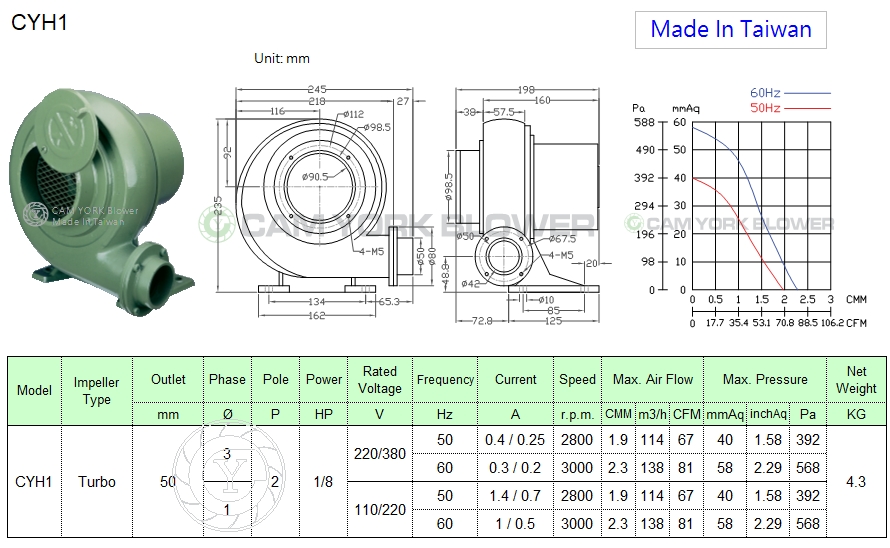This screenshot has height=548, width=890.
Task: Click the Phase column header
Action: 227,380
